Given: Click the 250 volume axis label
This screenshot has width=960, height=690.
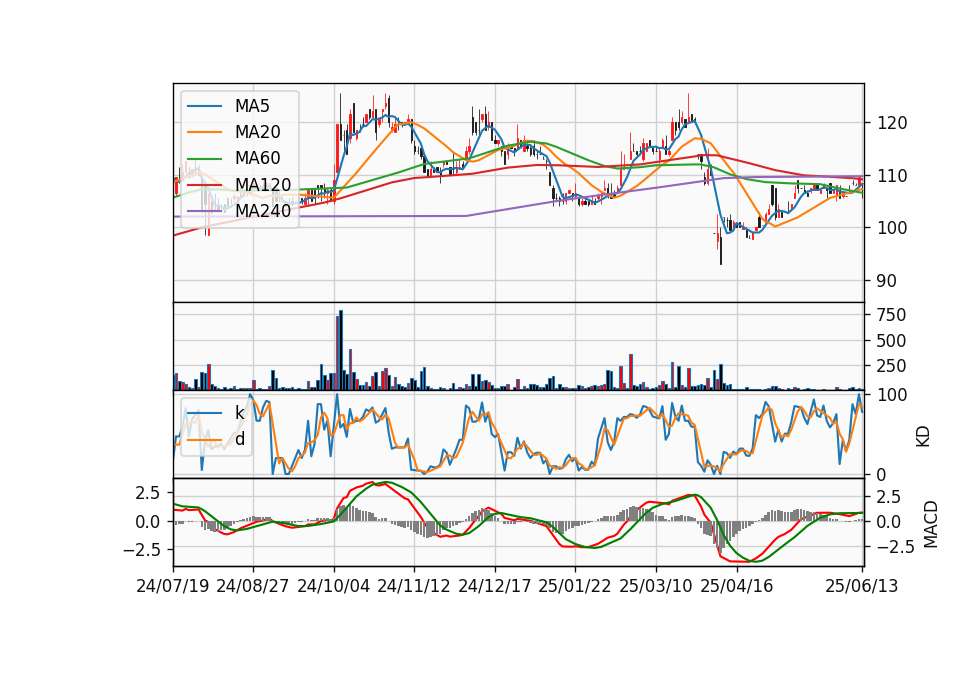Looking at the screenshot, I should (x=892, y=366).
